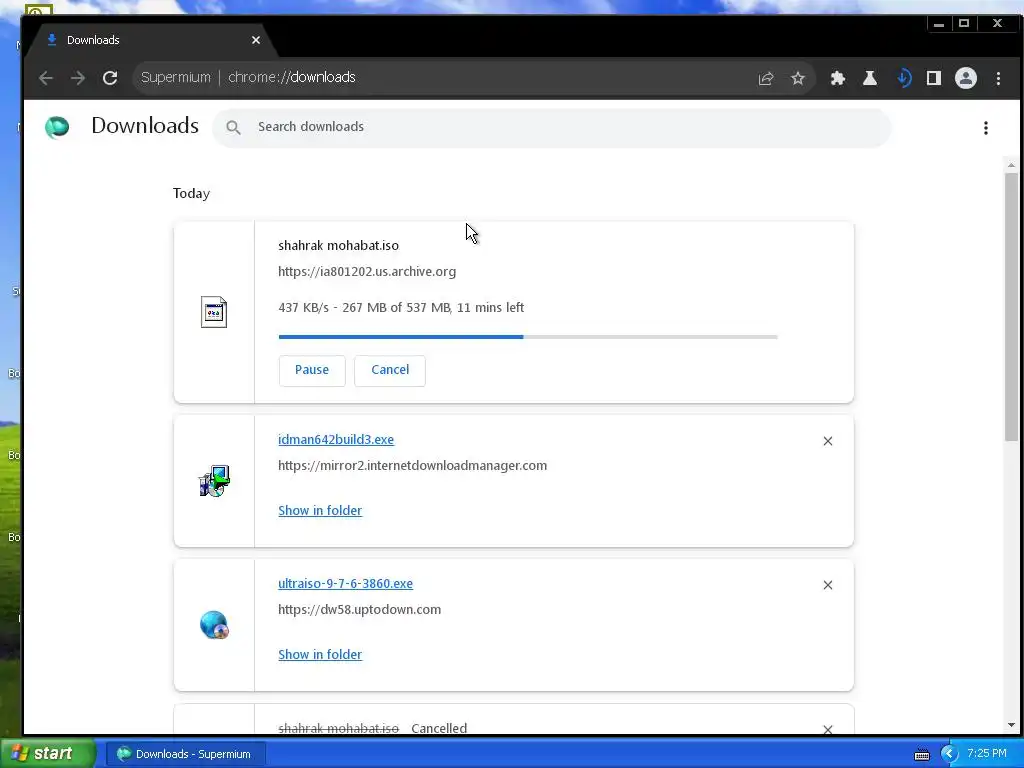Click the mirror2.internetdownloadmanager.com URL text
Viewport: 1024px width, 768px height.
click(413, 466)
